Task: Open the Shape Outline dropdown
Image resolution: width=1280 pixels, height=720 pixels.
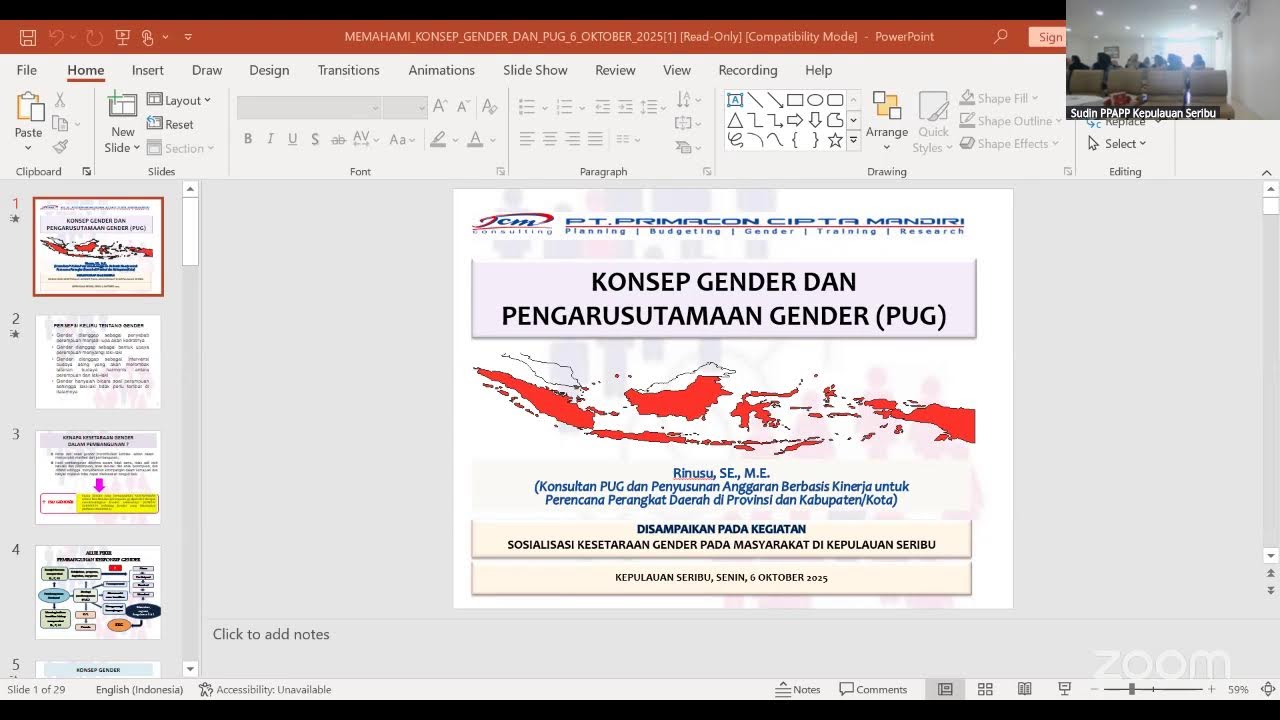Action: [x=1012, y=121]
